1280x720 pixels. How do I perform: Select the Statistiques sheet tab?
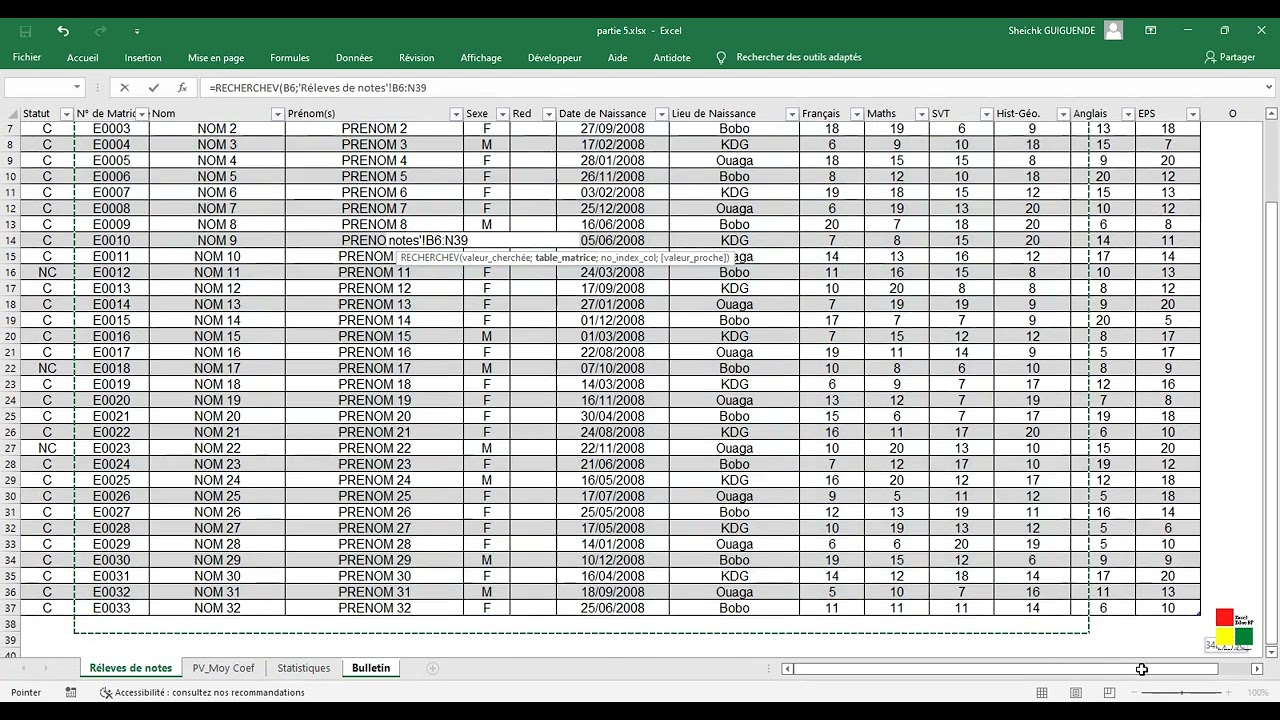tap(303, 668)
